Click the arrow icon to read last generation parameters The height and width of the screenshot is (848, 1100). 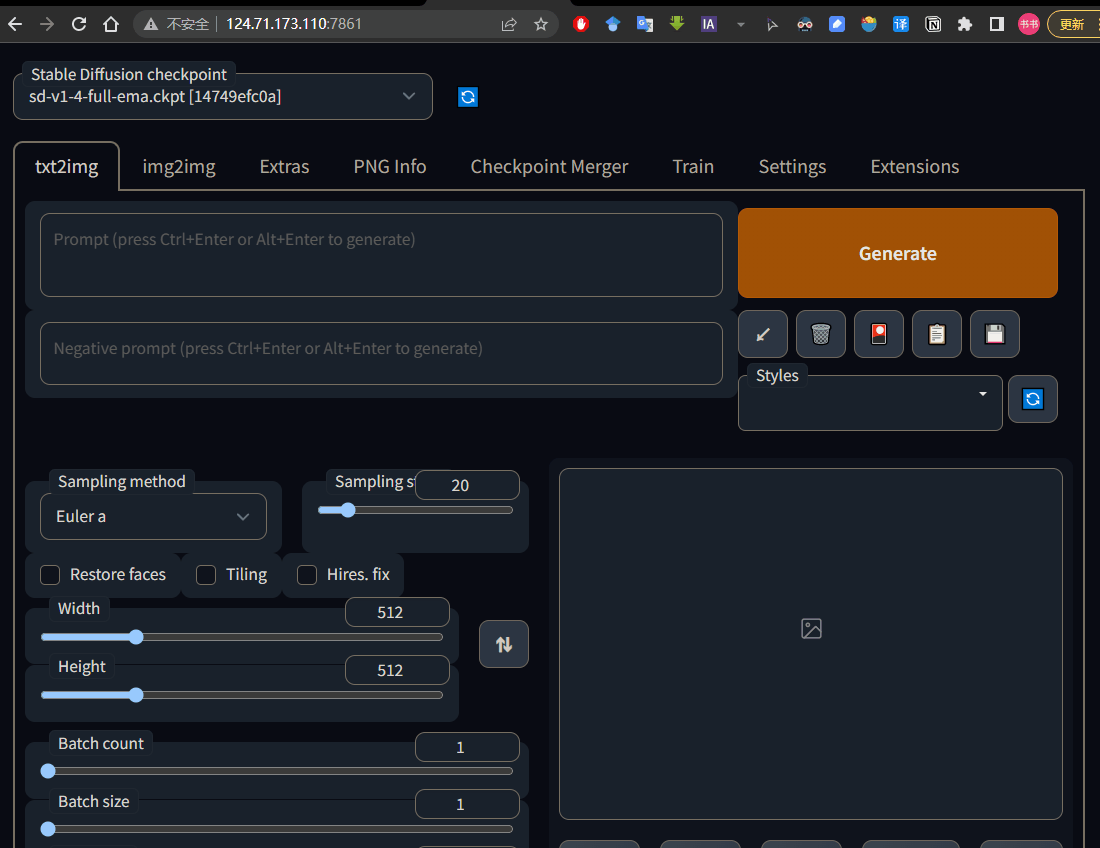point(763,334)
